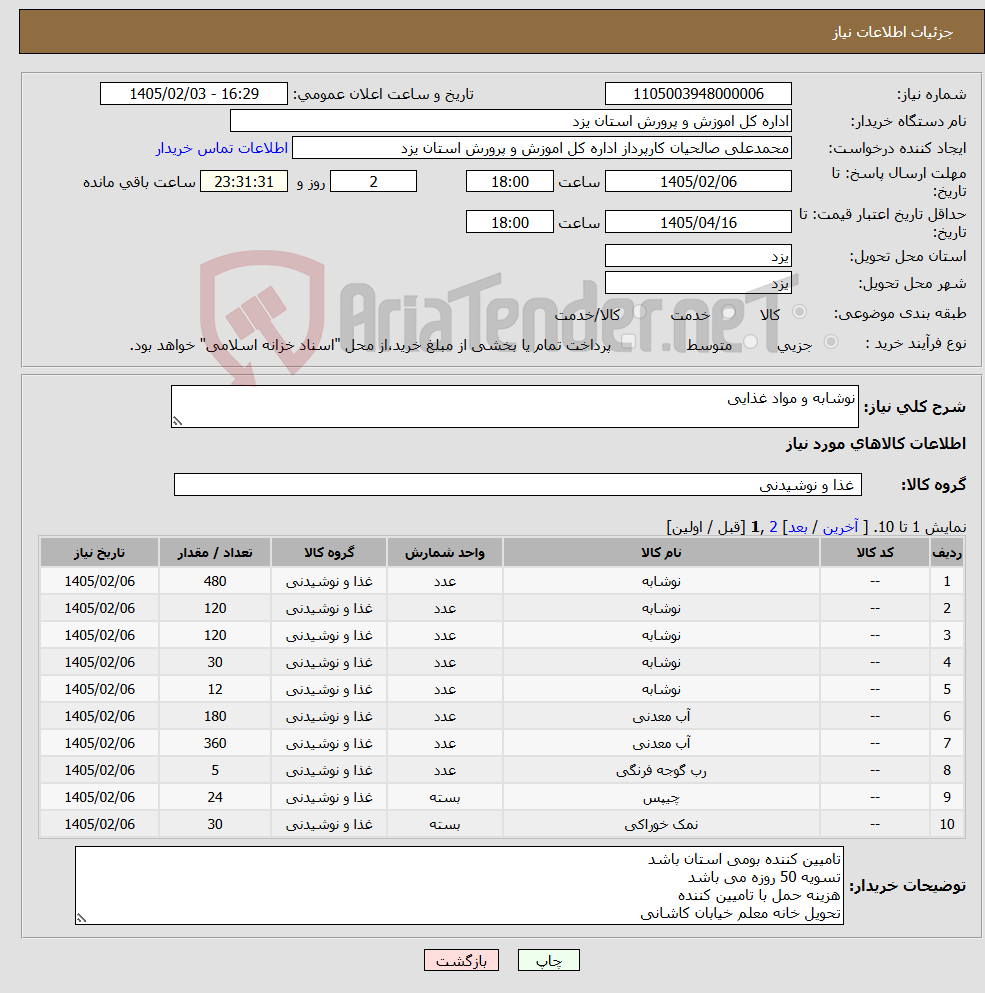985x993 pixels.
Task: Click چیپس item name in row 9
Action: 661,797
